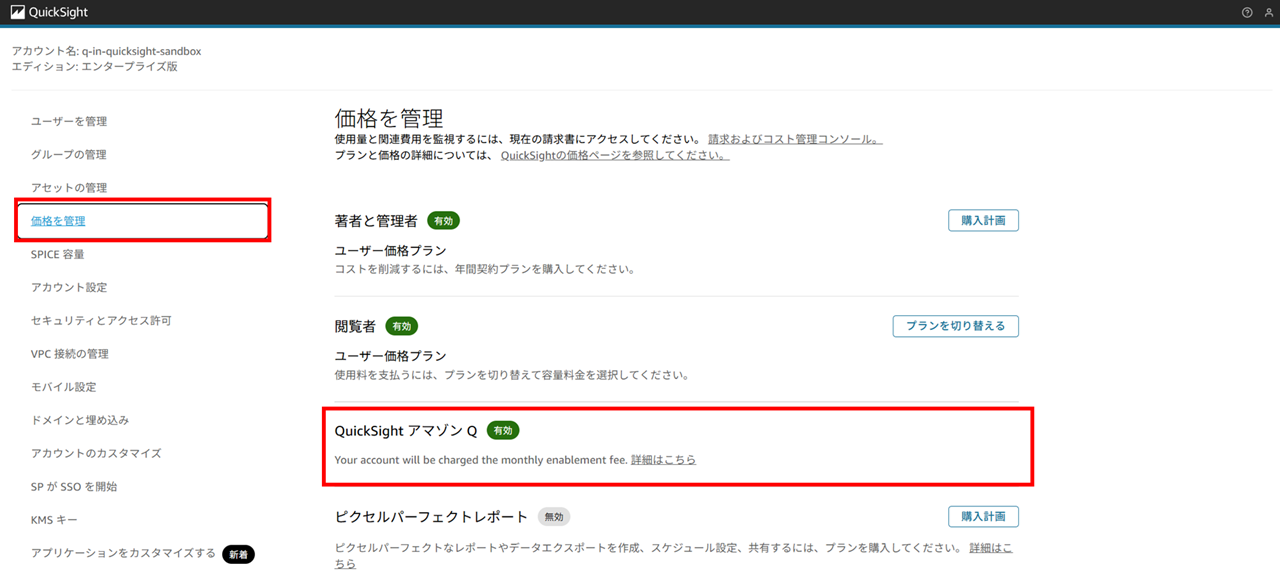The image size is (1280, 585).
Task: Open KMS キー in the sidebar
Action: coord(55,520)
